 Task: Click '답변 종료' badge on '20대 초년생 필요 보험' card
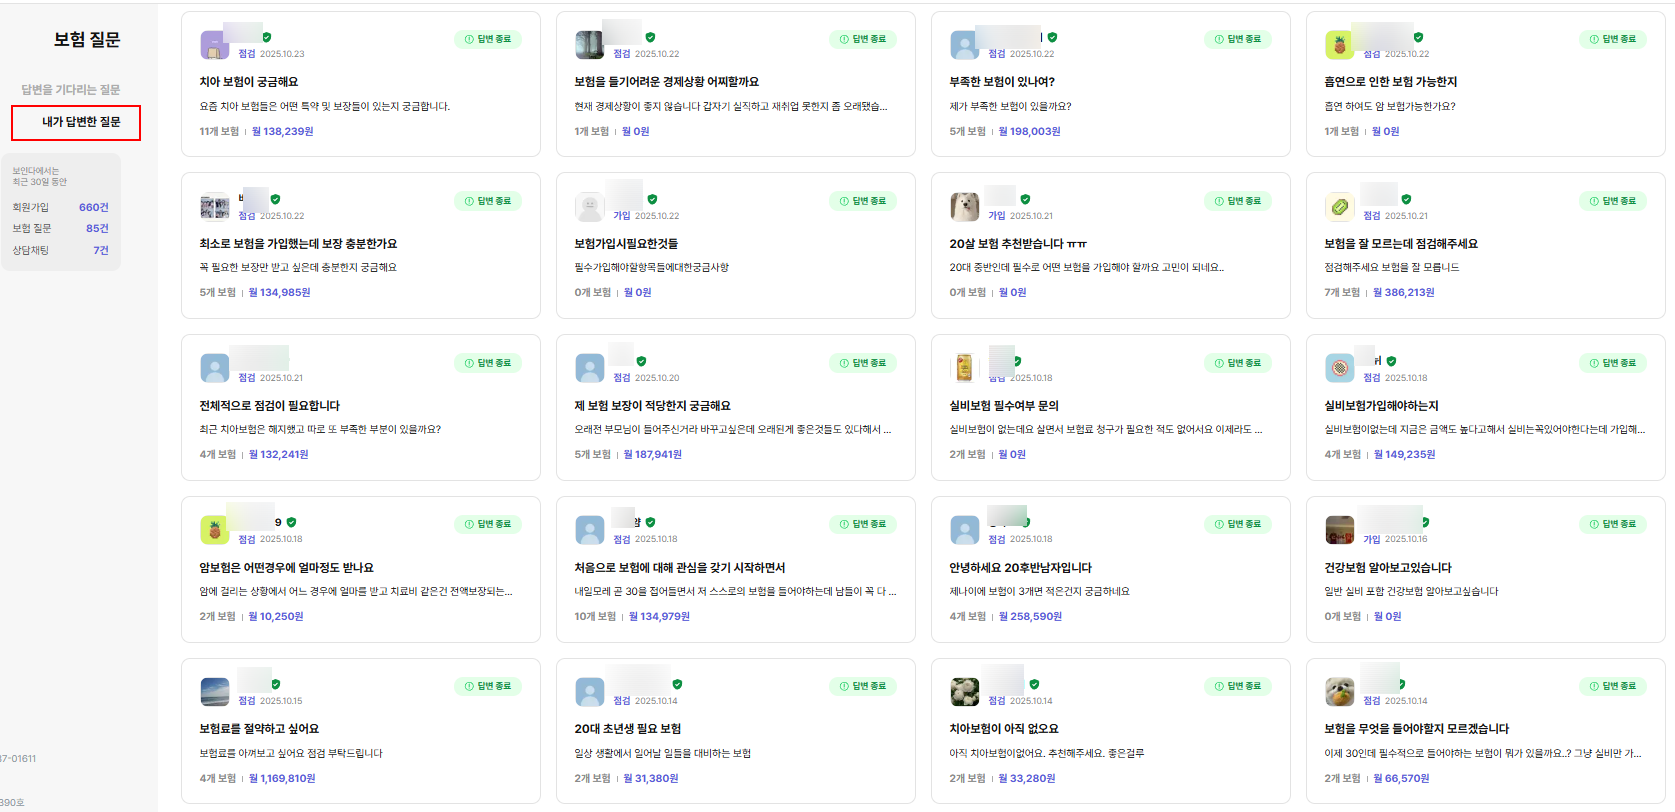pyautogui.click(x=863, y=686)
